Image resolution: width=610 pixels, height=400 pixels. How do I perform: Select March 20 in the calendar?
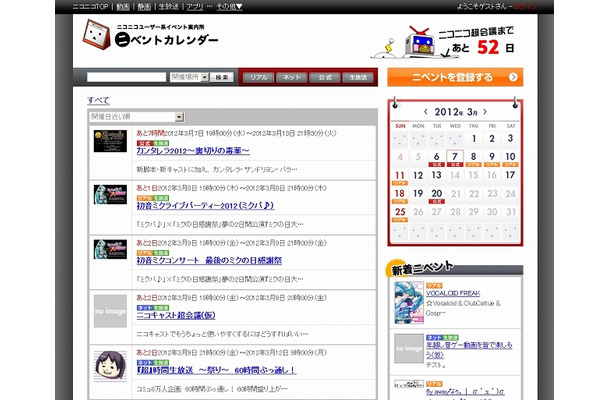[436, 195]
